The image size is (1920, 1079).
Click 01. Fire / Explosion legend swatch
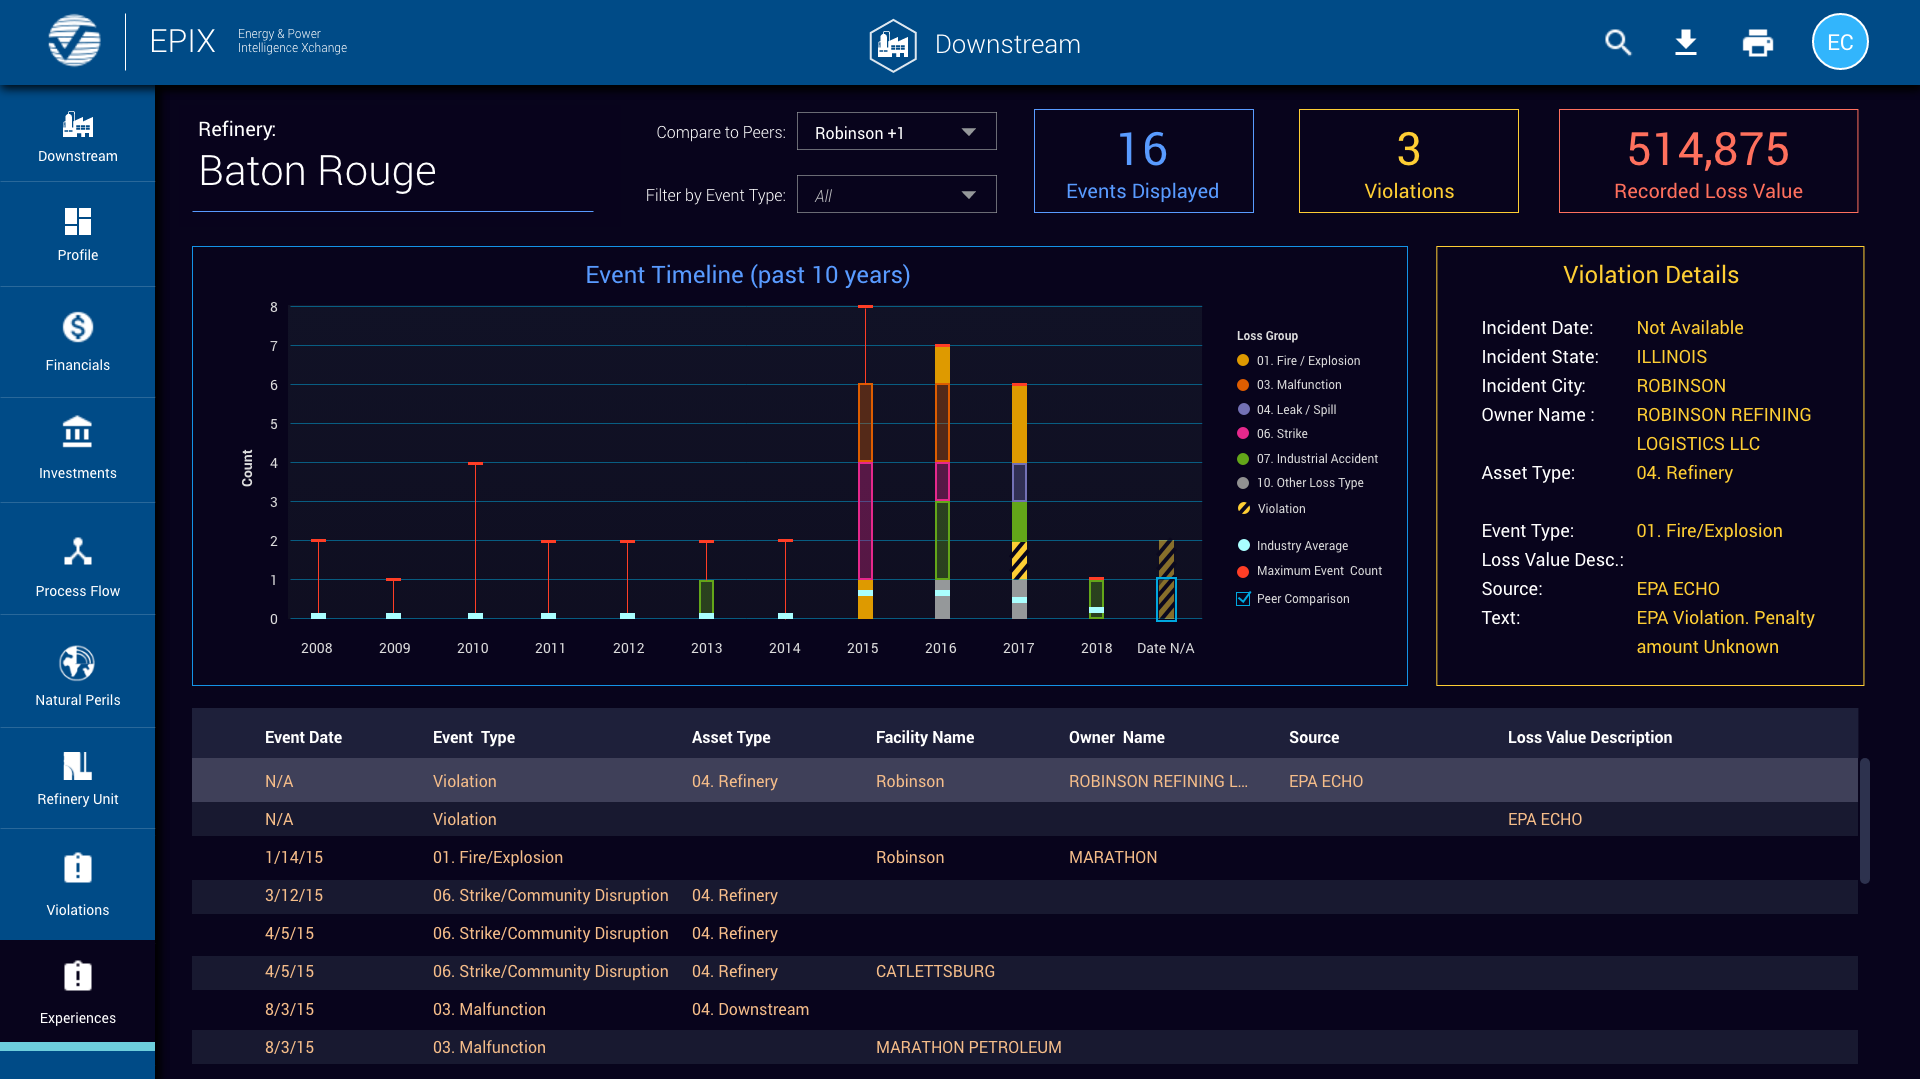pos(1243,360)
